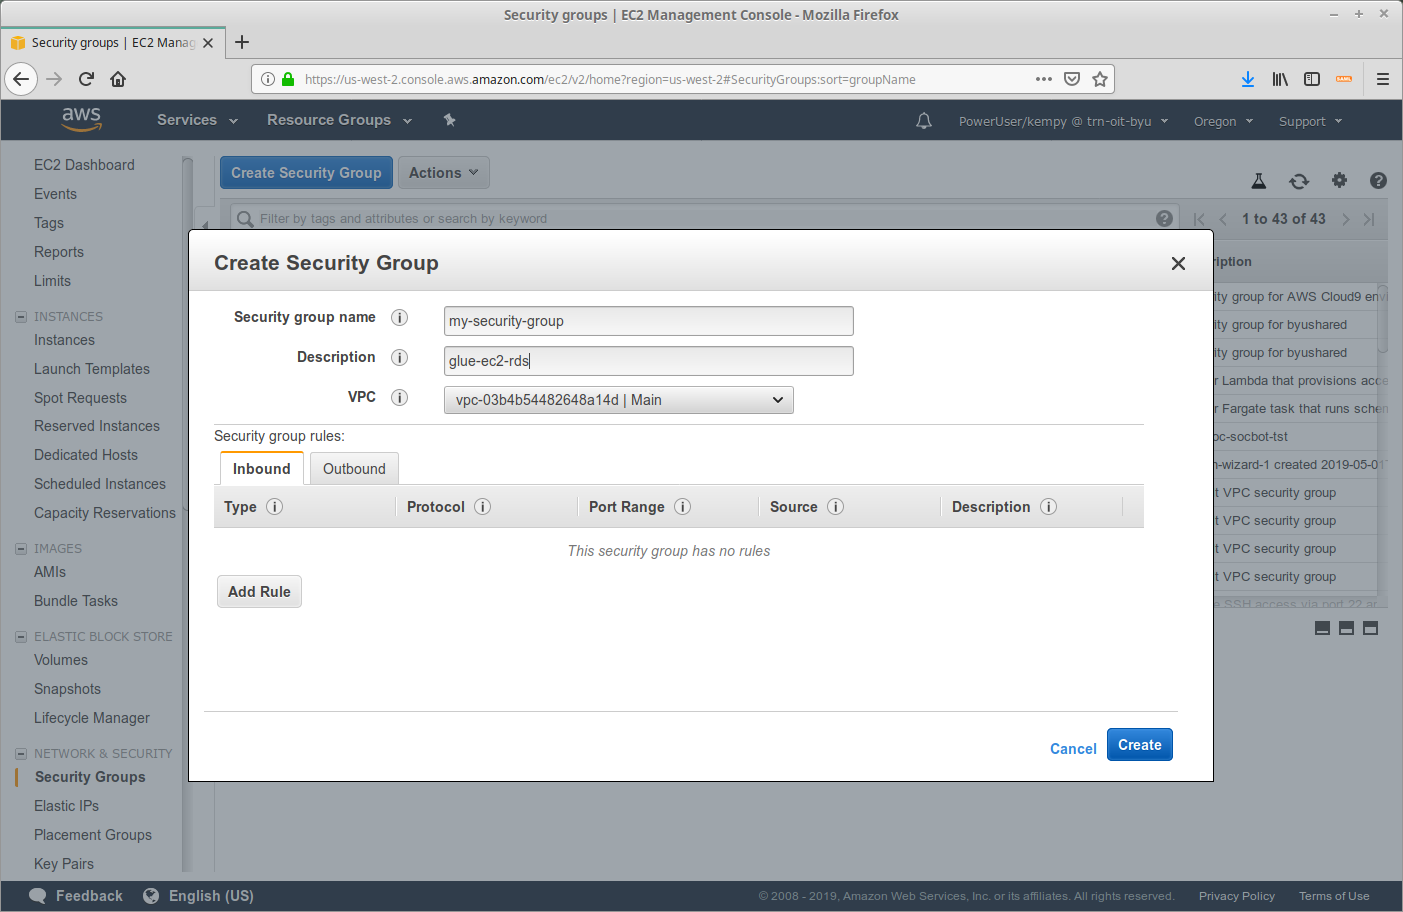Click the AWS logo
The width and height of the screenshot is (1403, 912).
(81, 119)
